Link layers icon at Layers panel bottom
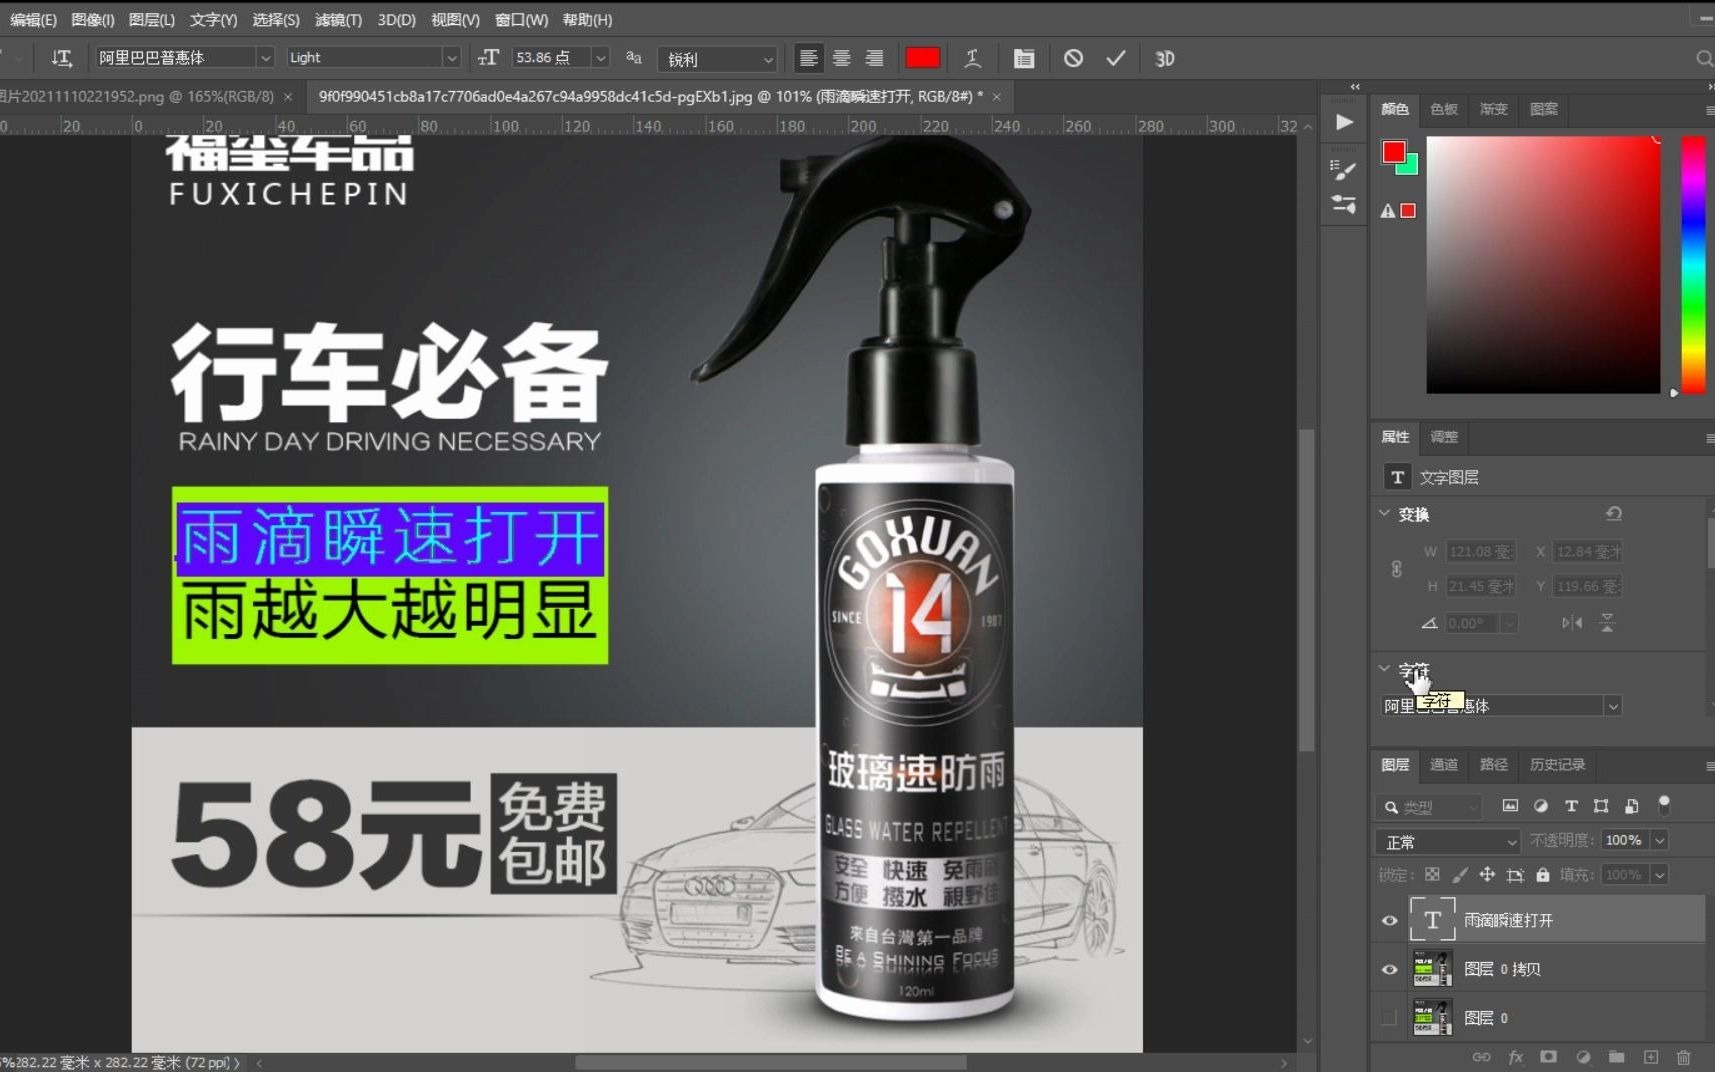 click(1481, 1057)
